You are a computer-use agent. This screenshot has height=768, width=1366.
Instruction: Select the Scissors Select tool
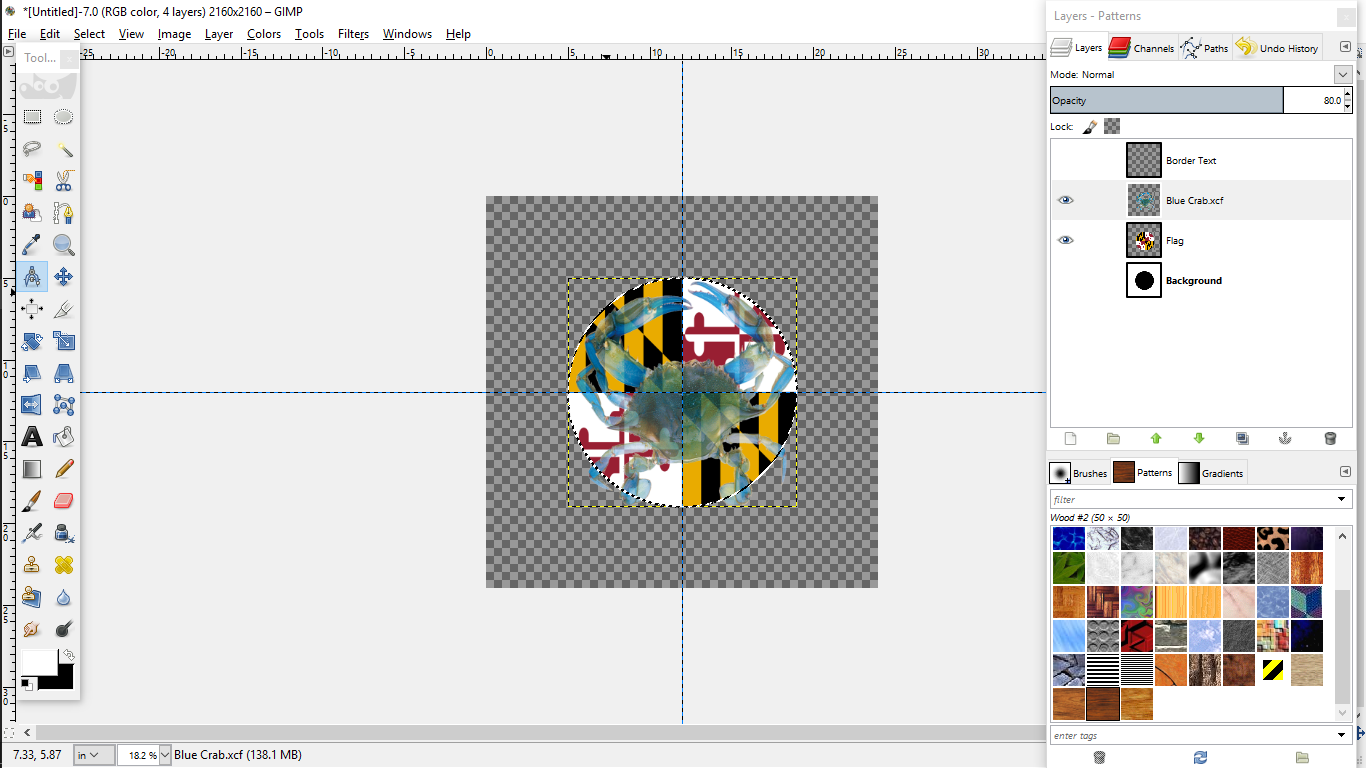click(63, 181)
